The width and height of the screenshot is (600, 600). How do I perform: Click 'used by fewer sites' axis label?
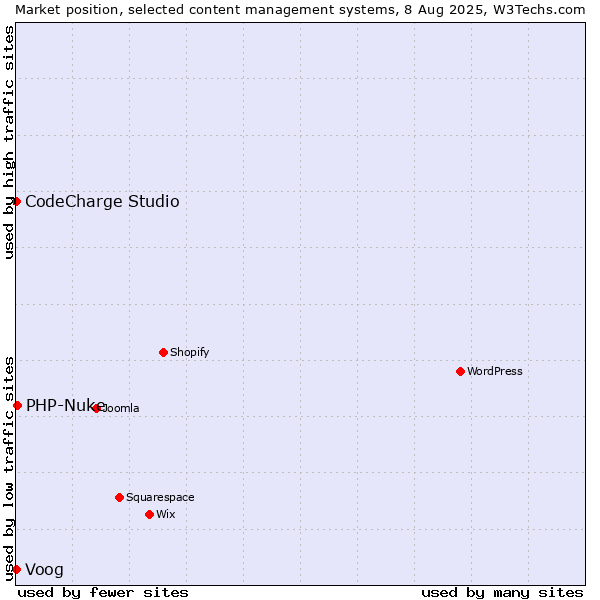pyautogui.click(x=103, y=593)
